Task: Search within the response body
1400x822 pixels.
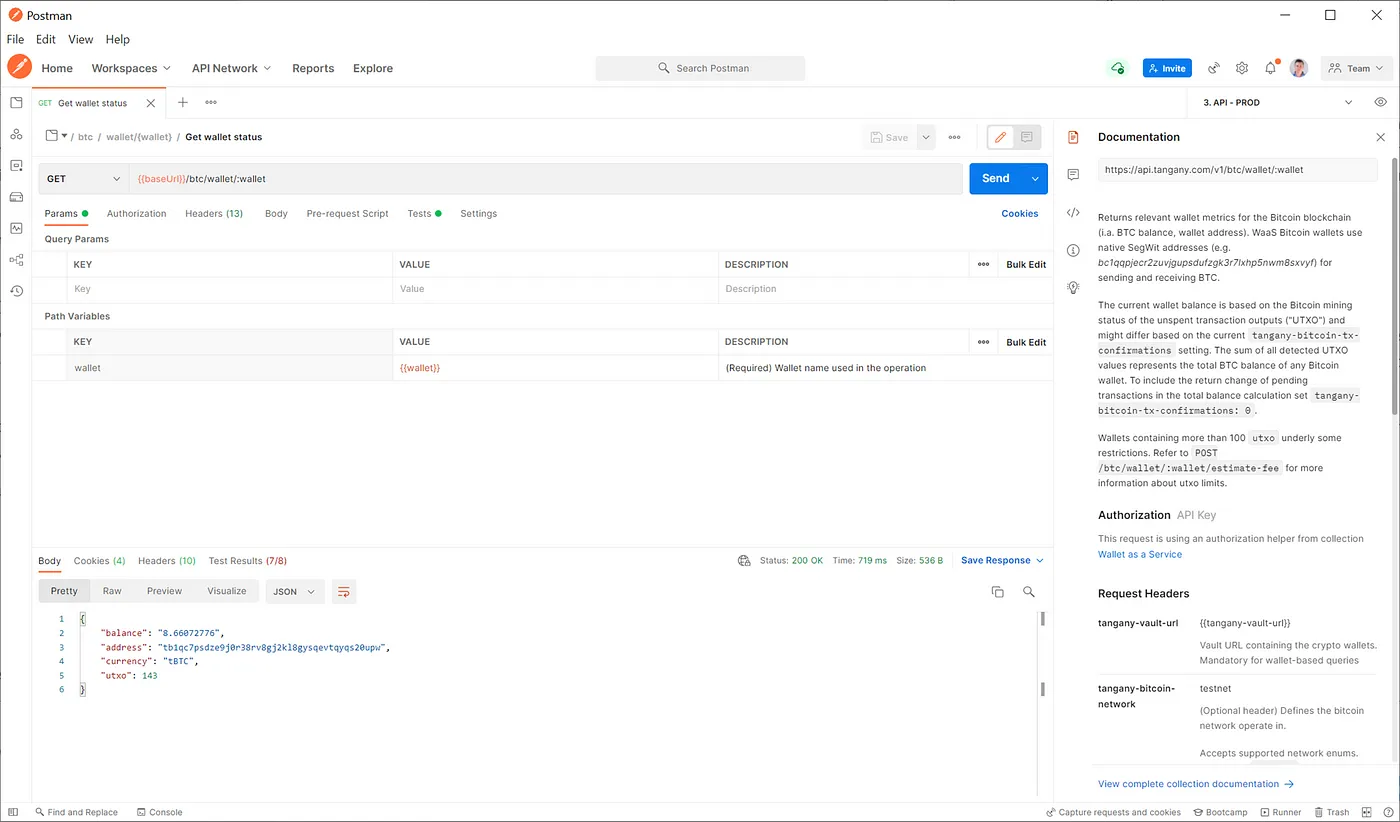Action: (1029, 592)
